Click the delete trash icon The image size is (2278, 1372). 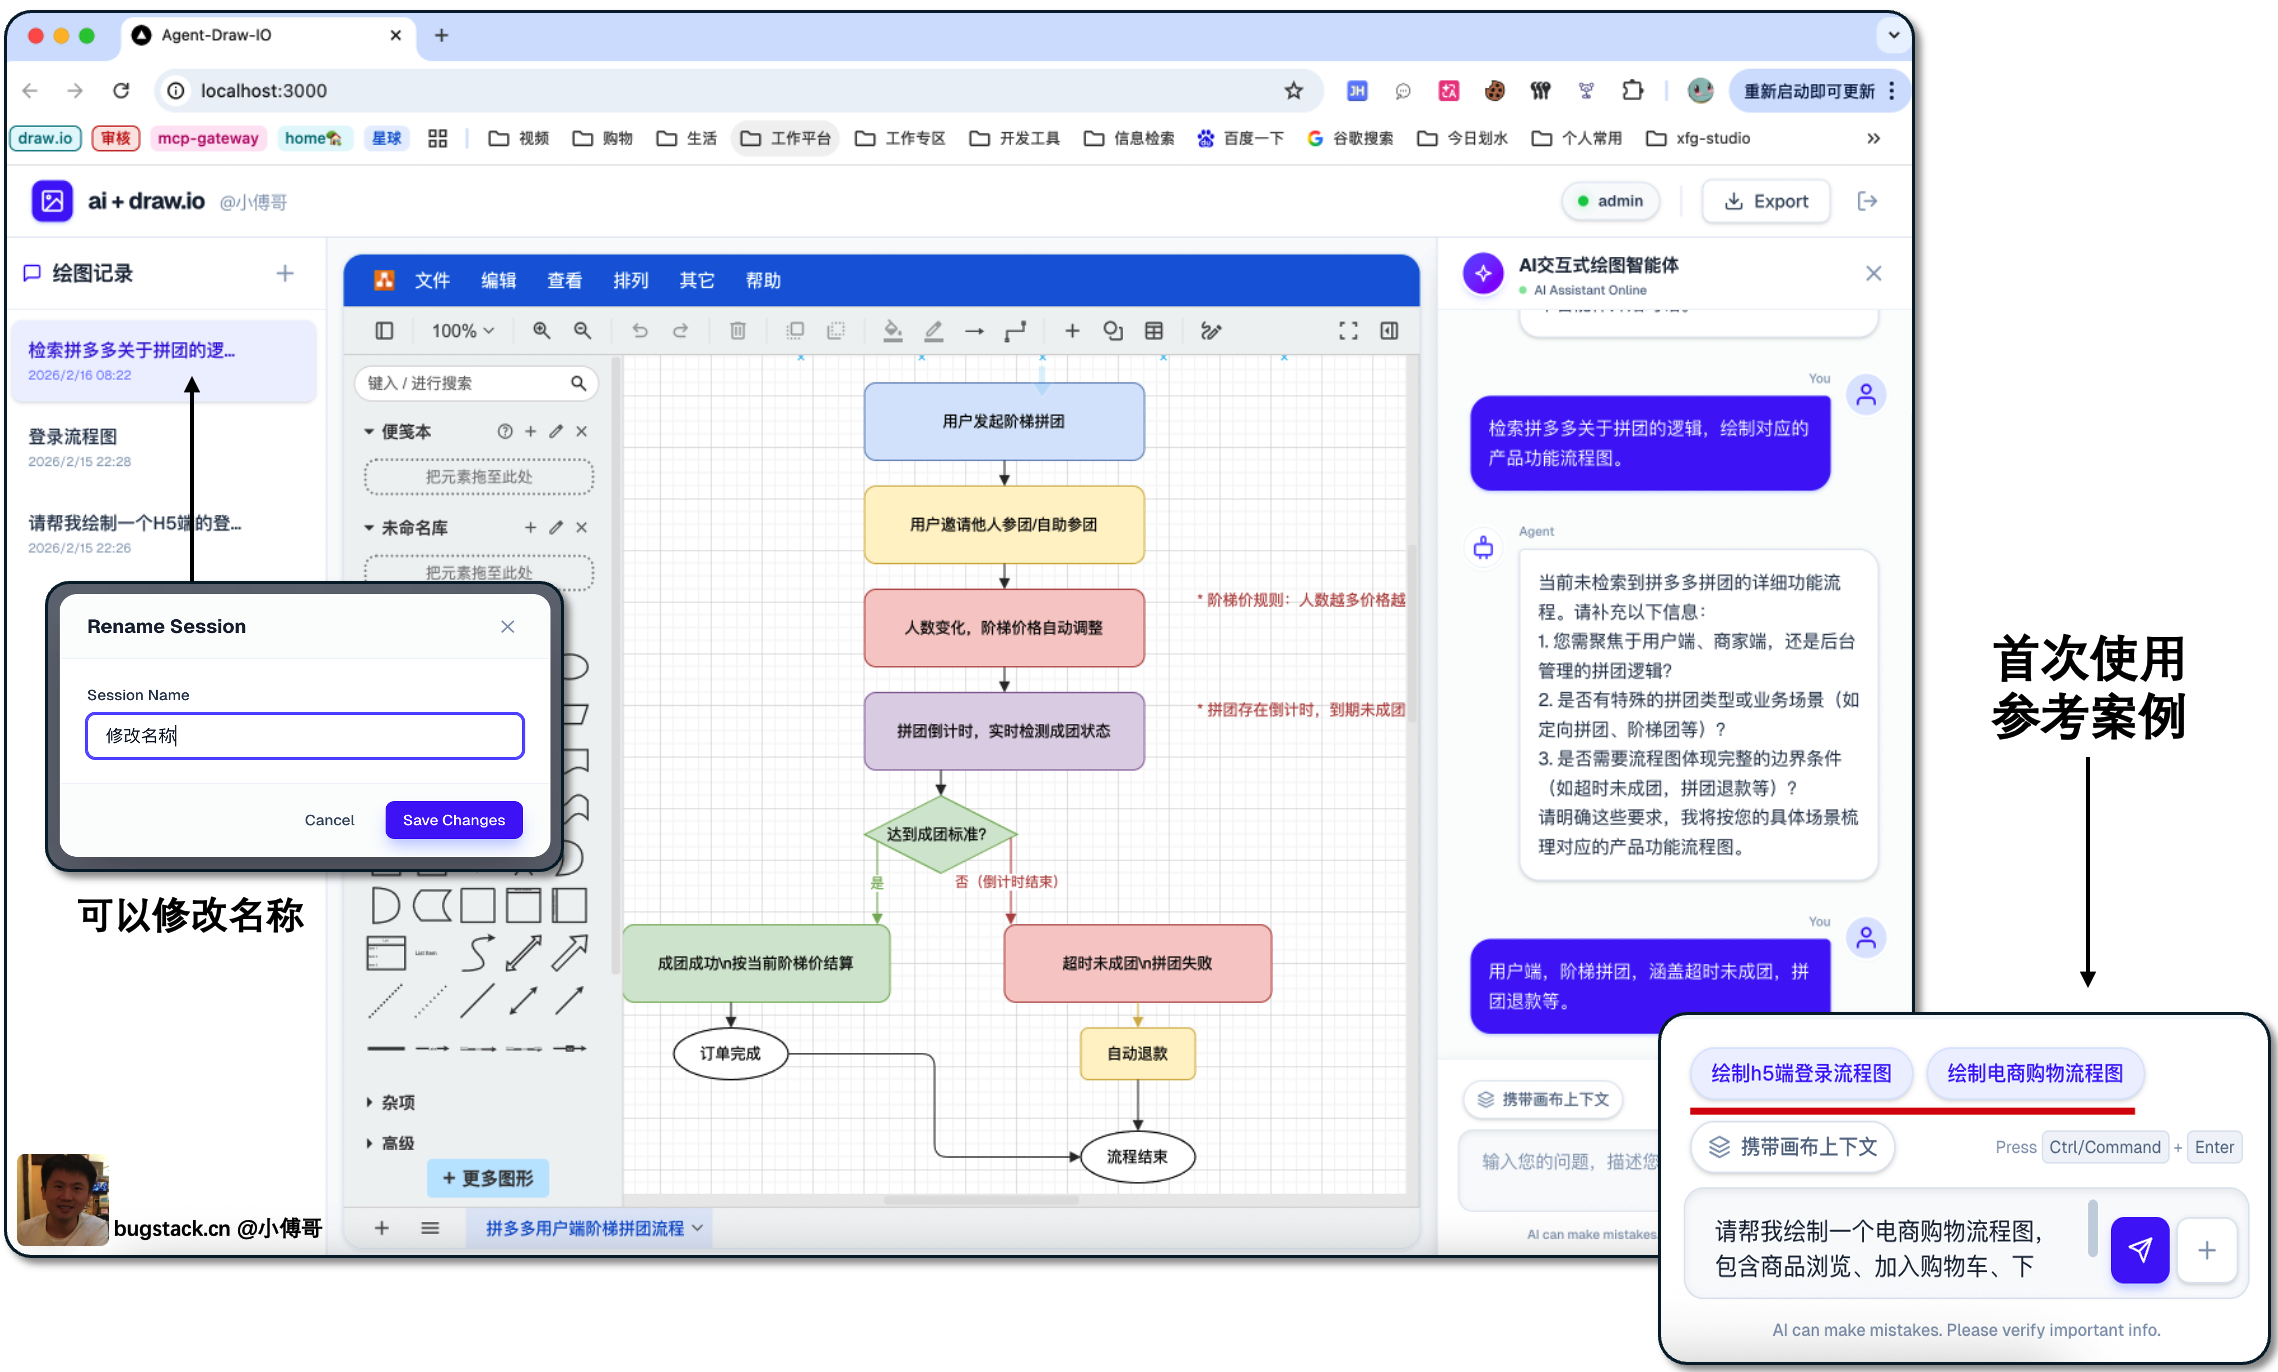click(x=738, y=331)
